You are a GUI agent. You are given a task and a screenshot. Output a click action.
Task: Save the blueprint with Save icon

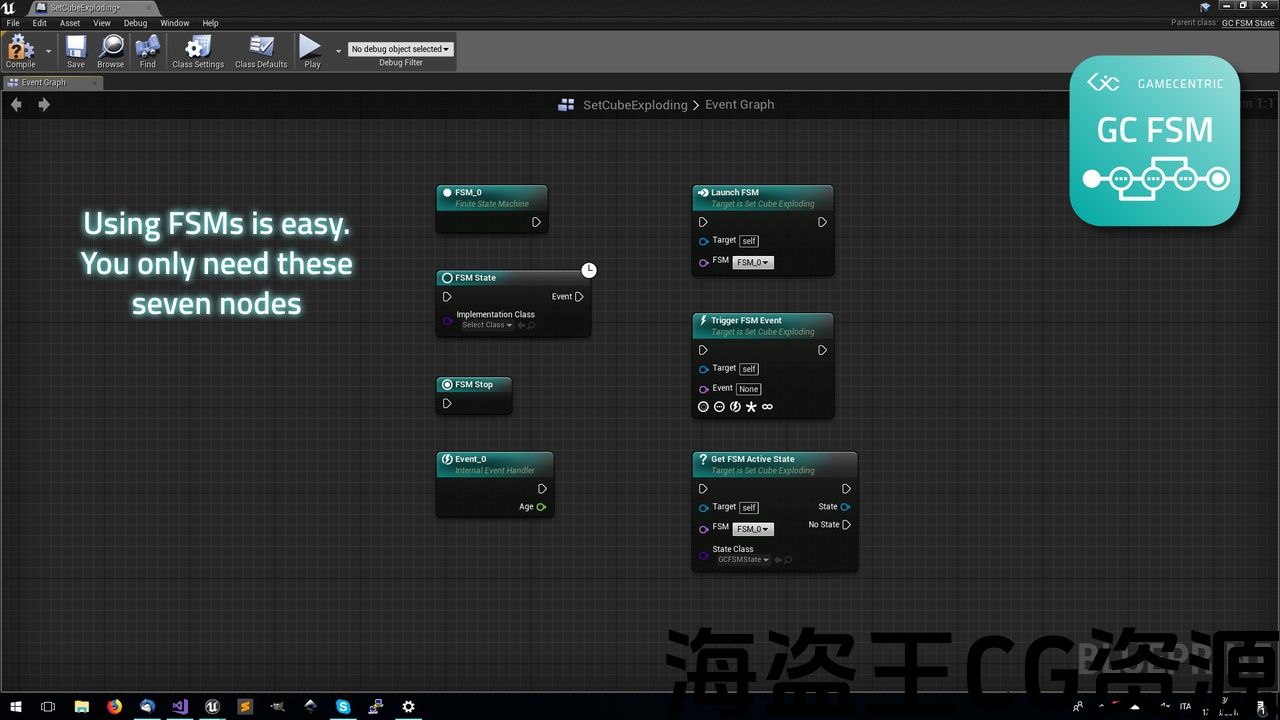[76, 51]
